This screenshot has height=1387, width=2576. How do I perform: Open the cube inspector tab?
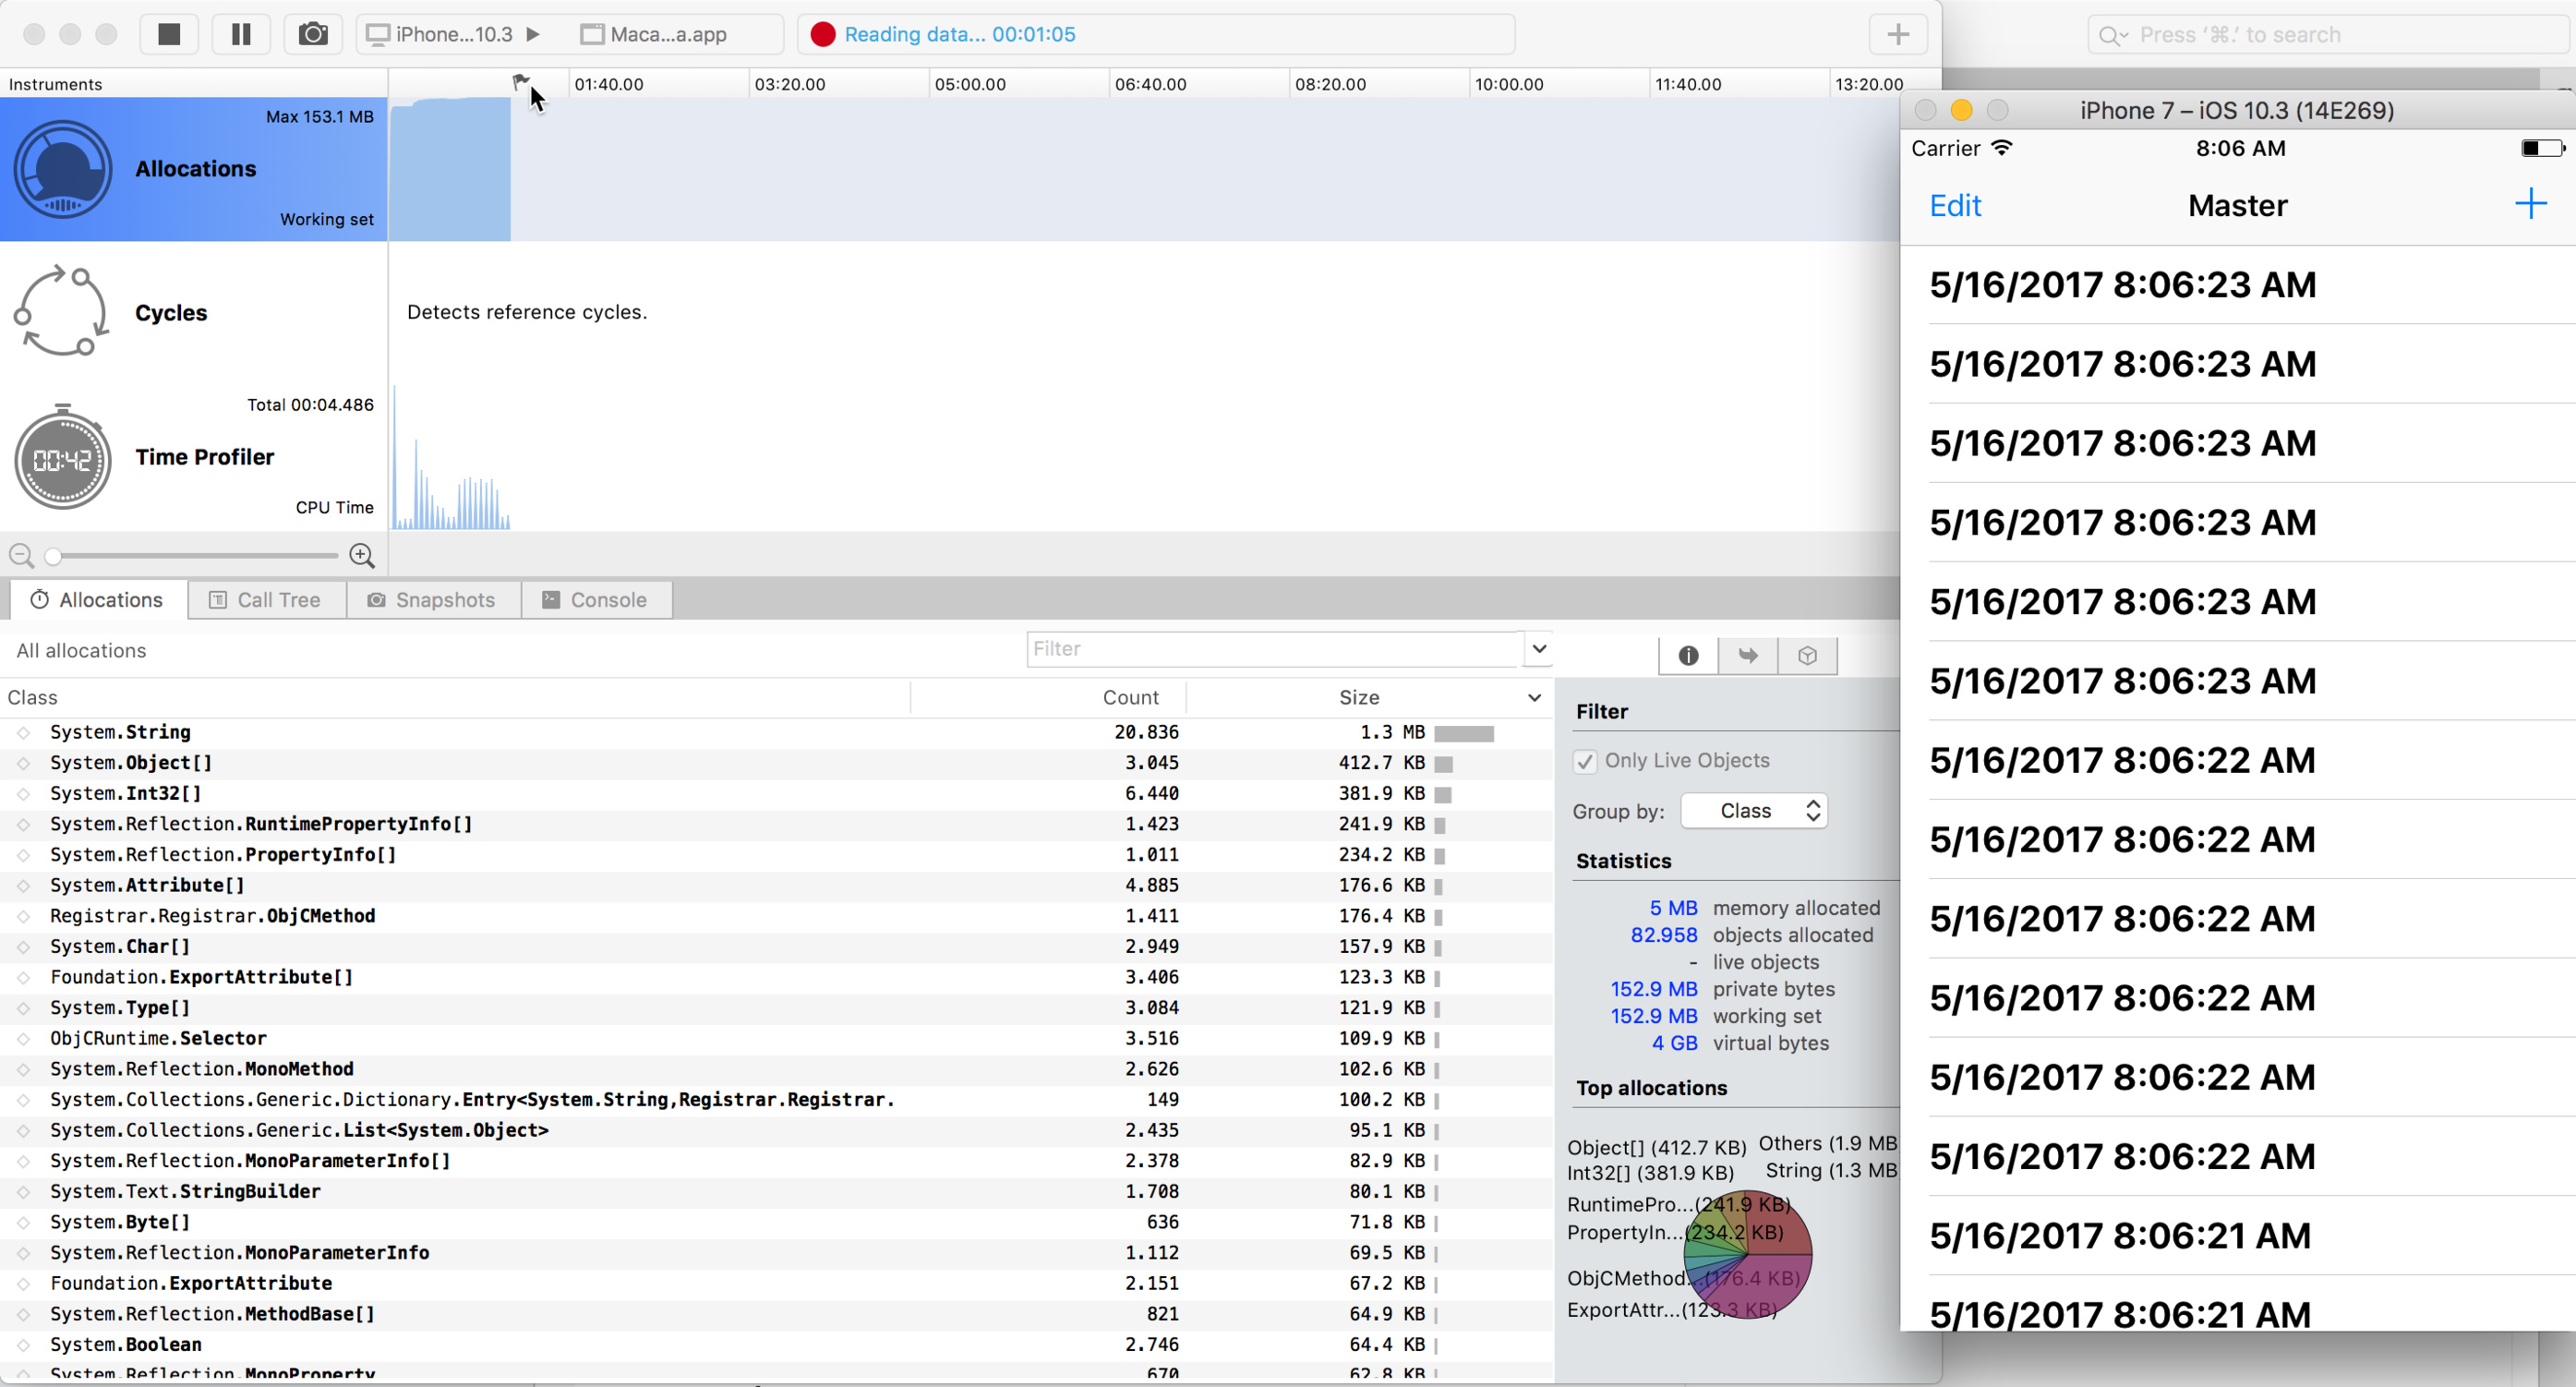[x=1807, y=655]
